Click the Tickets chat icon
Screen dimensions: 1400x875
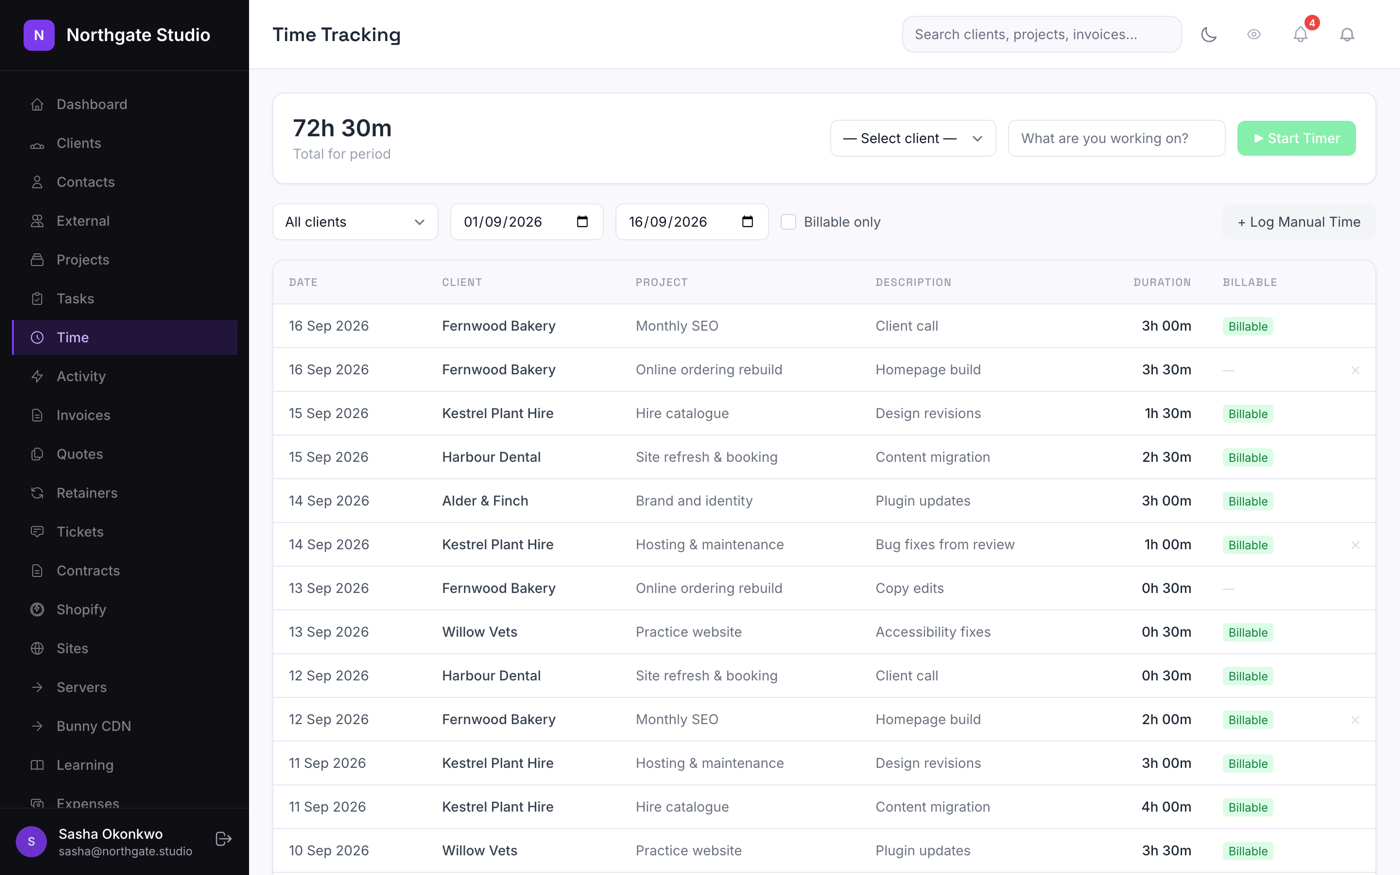(x=37, y=532)
